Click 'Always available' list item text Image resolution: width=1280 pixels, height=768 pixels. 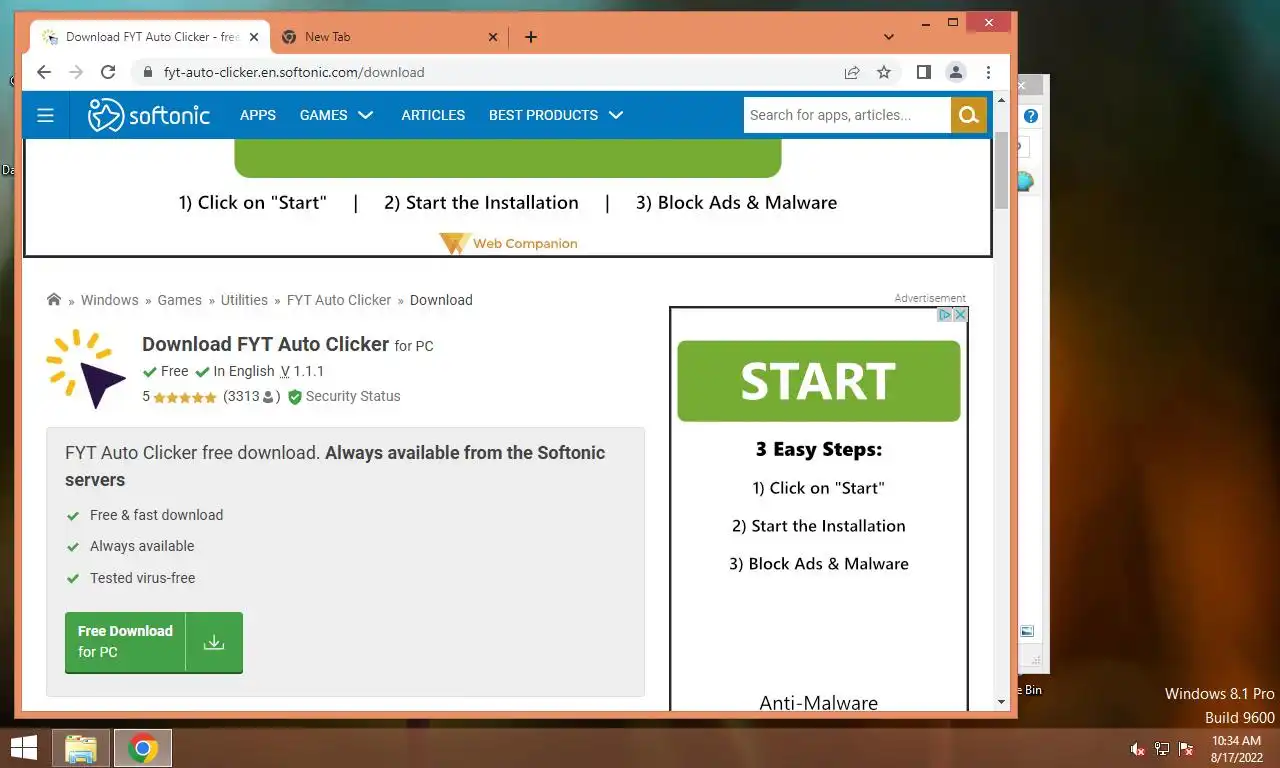pos(142,546)
